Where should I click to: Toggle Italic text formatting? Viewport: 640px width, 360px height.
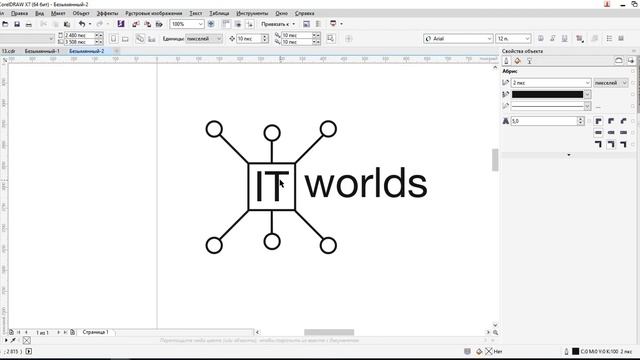click(x=553, y=39)
